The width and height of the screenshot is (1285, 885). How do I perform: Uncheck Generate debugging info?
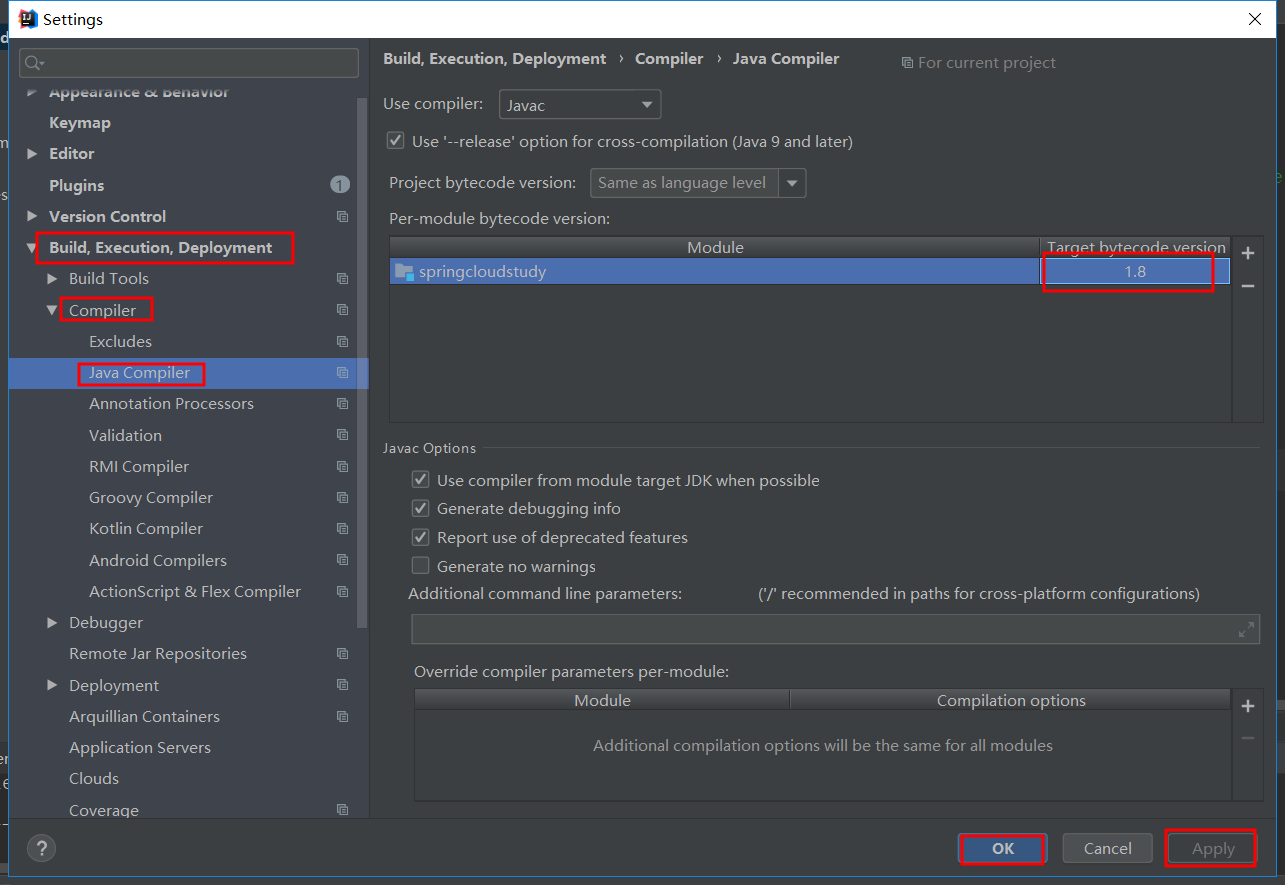[x=421, y=509]
